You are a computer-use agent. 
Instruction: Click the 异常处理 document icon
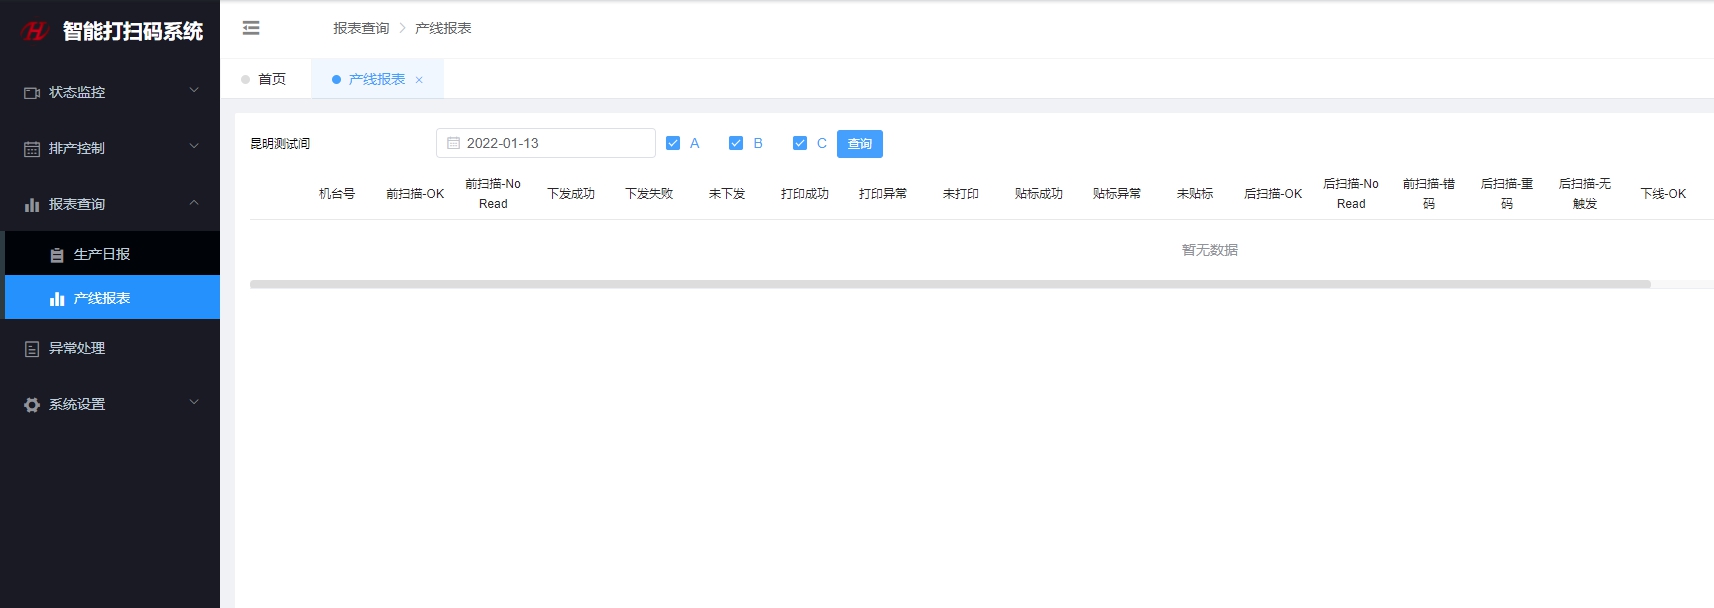click(32, 349)
